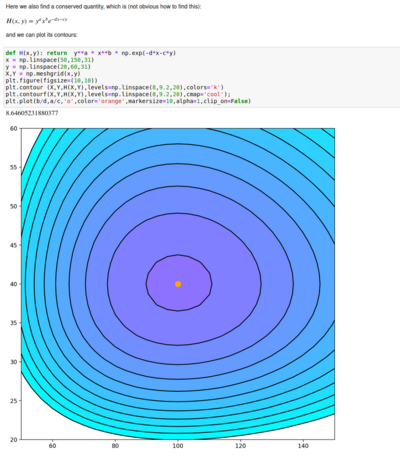Click the x-axis tick label 80
The width and height of the screenshot is (400, 456).
[x=115, y=446]
